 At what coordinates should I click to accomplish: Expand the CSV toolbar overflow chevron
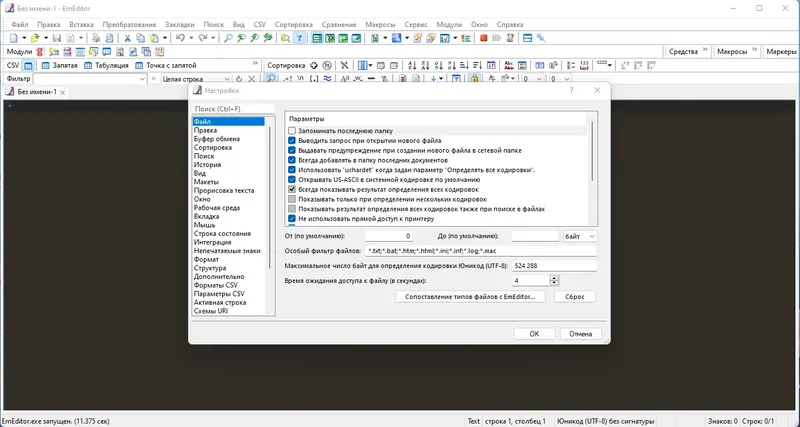[x=255, y=64]
